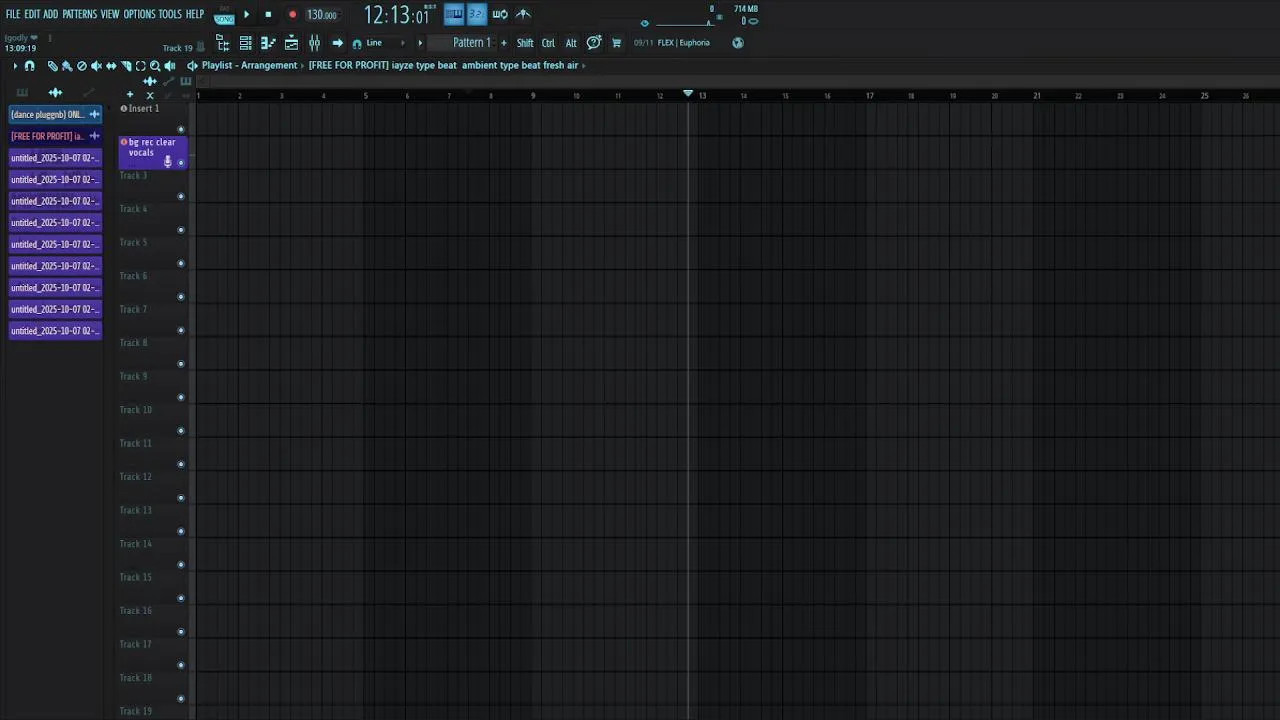Mute Track 5 with its dot
This screenshot has height=720, width=1280.
(181, 263)
